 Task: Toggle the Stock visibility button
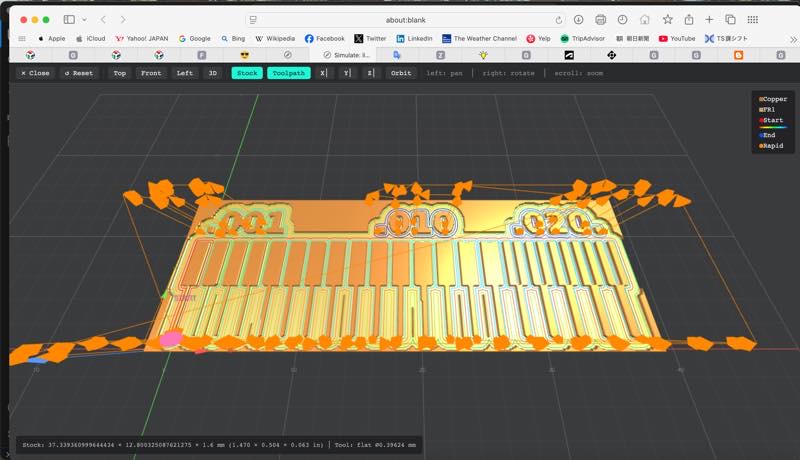point(246,73)
